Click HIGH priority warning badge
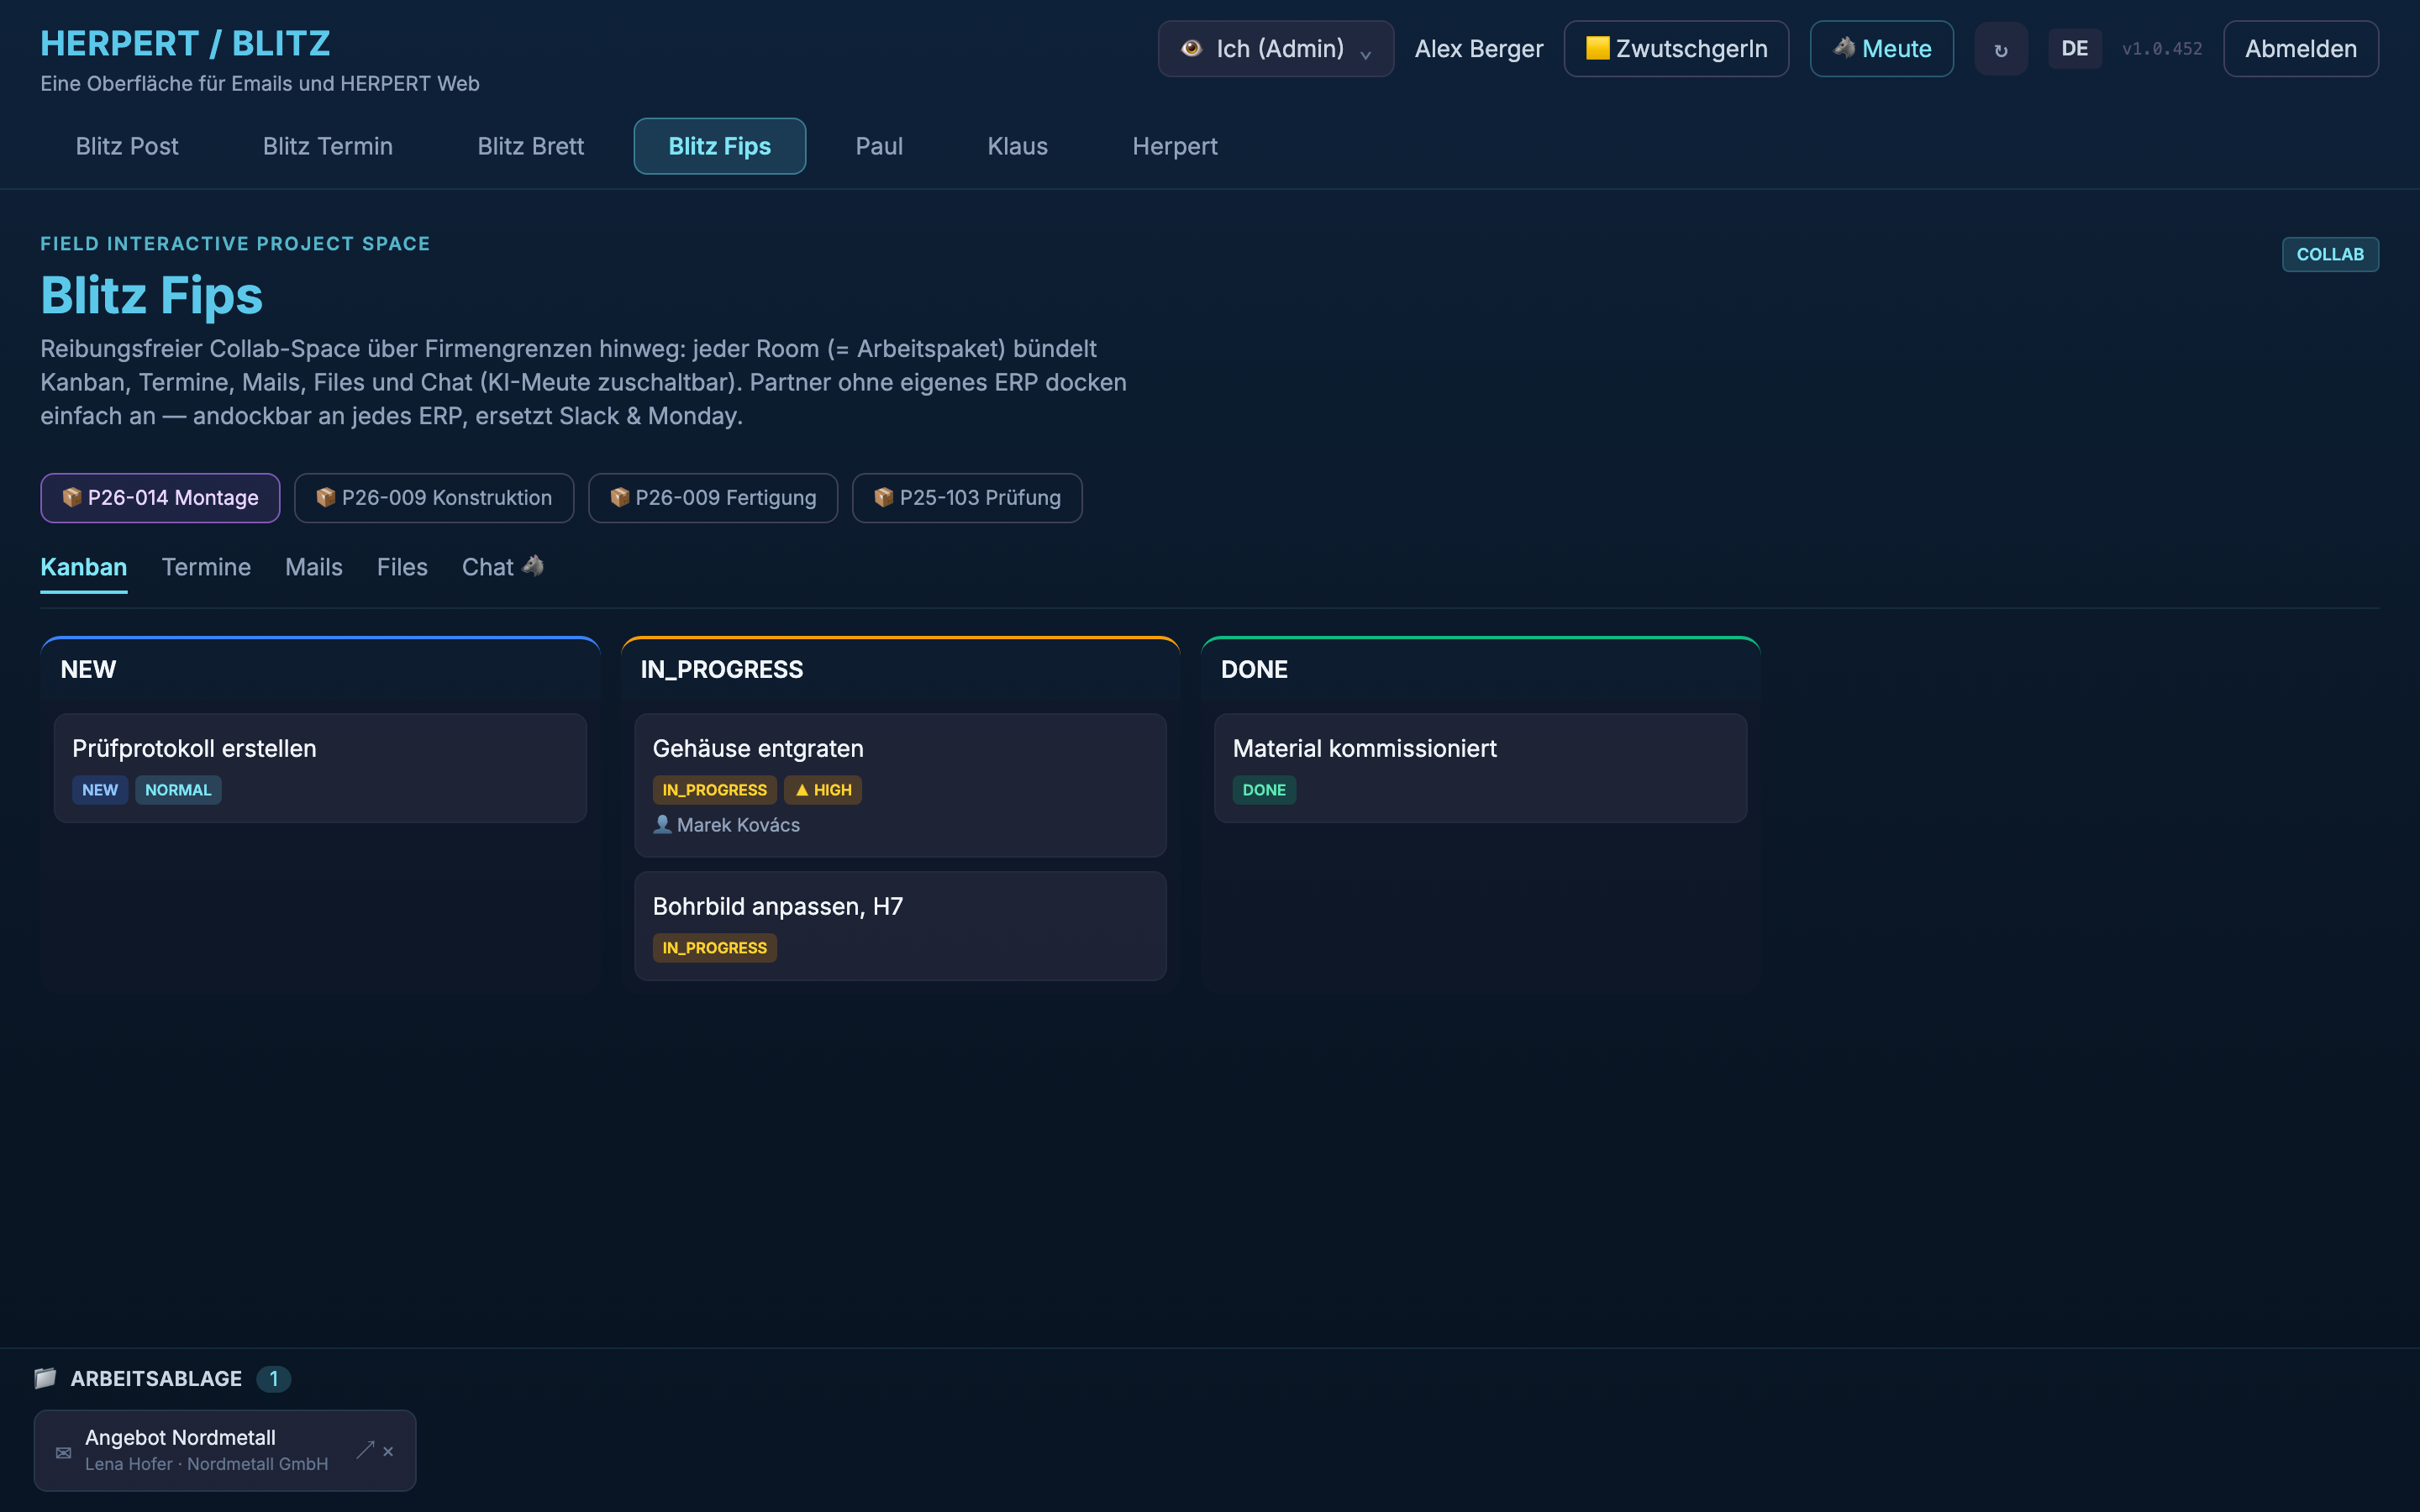The height and width of the screenshot is (1512, 2420). [823, 790]
